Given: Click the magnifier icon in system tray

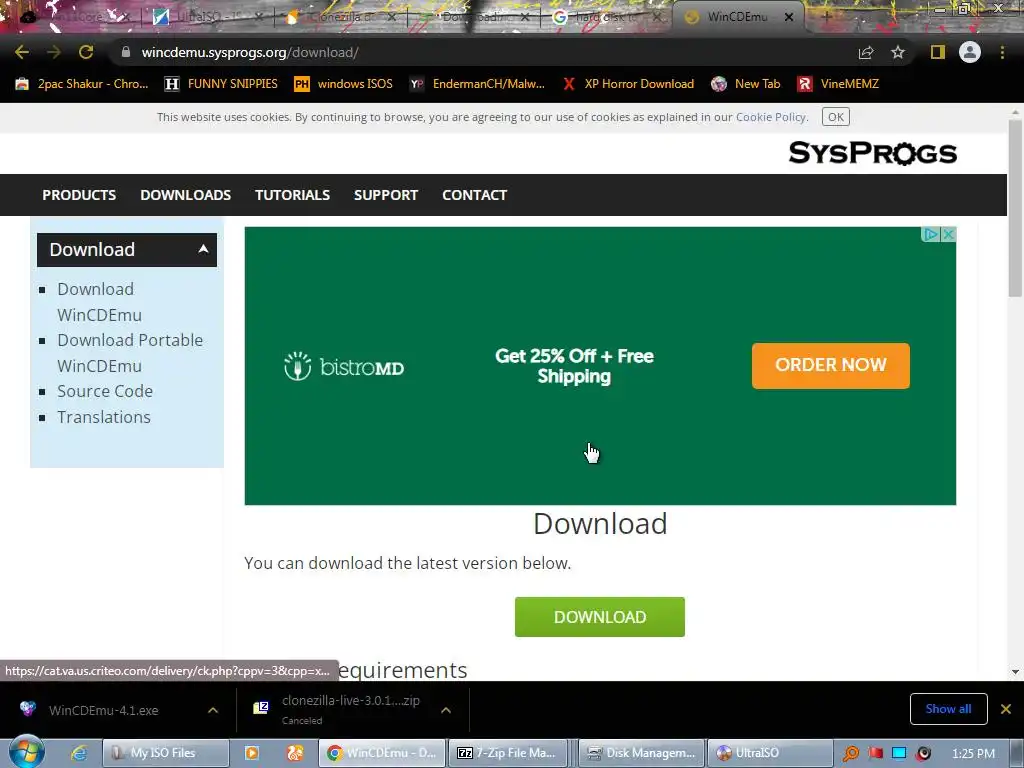Looking at the screenshot, I should (850, 753).
